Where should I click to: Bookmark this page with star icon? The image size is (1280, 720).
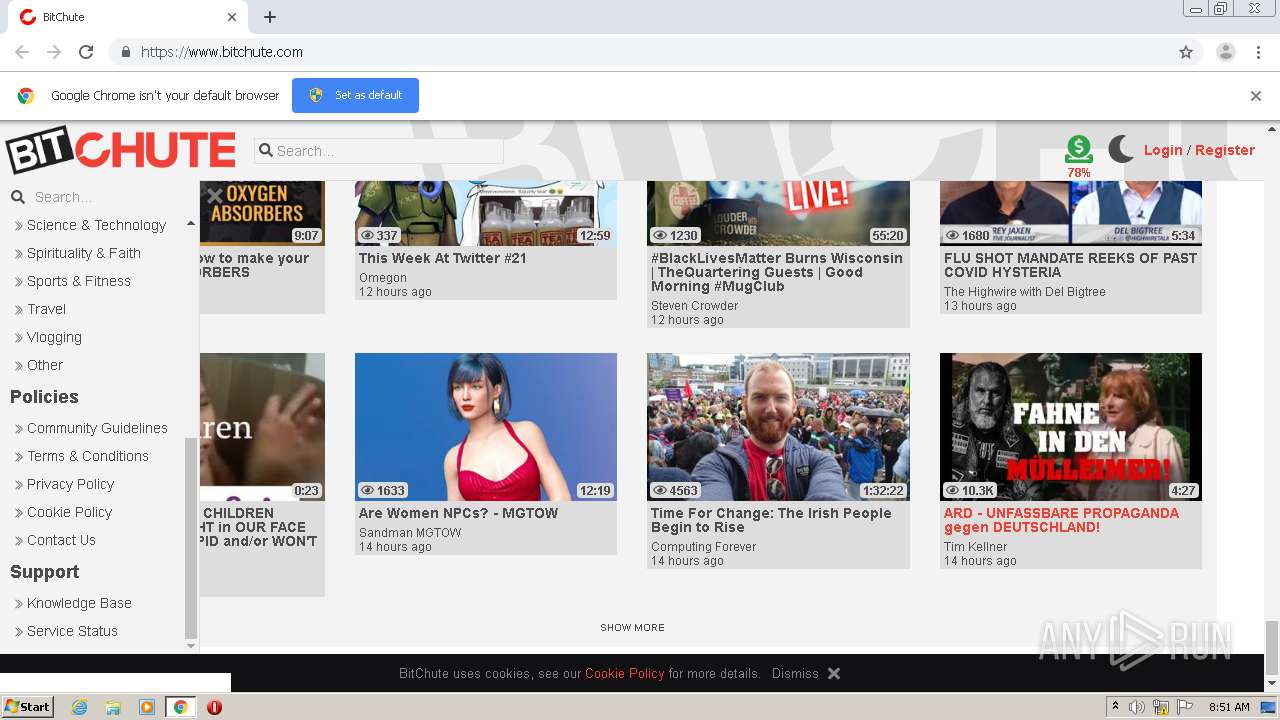[1186, 52]
